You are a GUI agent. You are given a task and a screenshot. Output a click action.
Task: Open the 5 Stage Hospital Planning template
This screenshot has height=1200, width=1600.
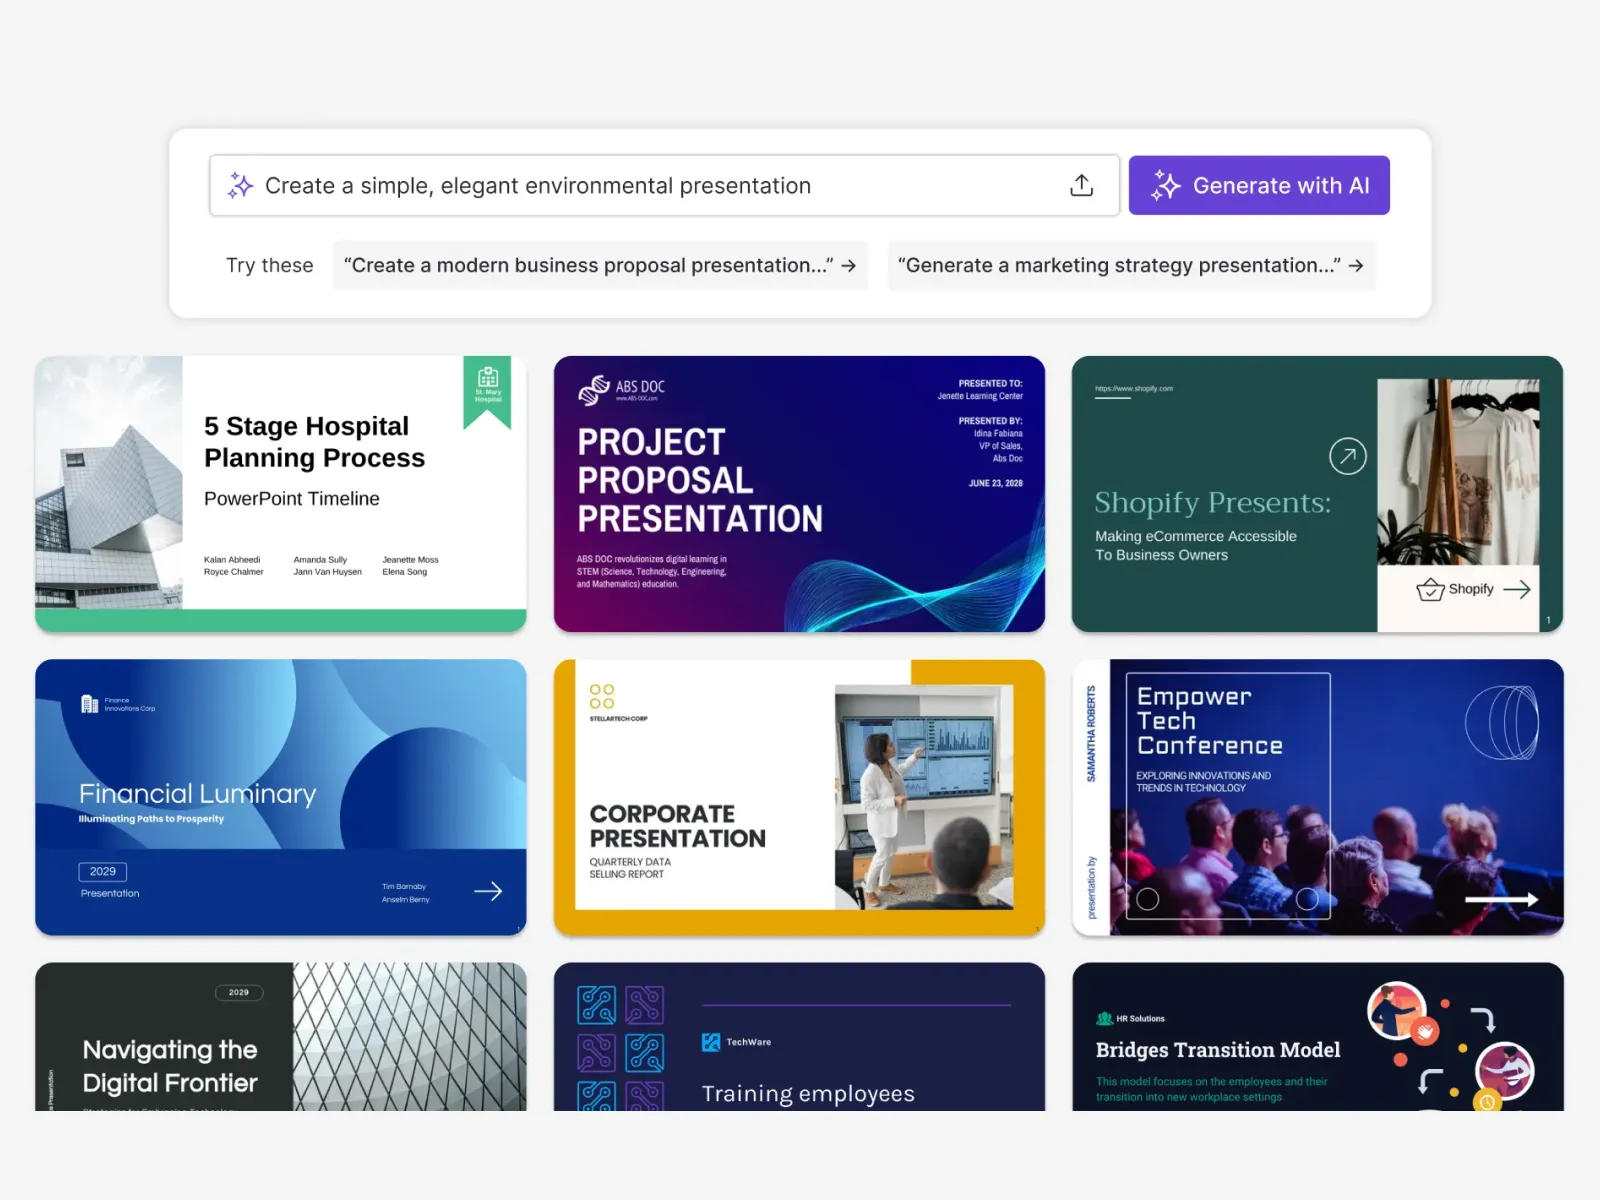(x=280, y=494)
